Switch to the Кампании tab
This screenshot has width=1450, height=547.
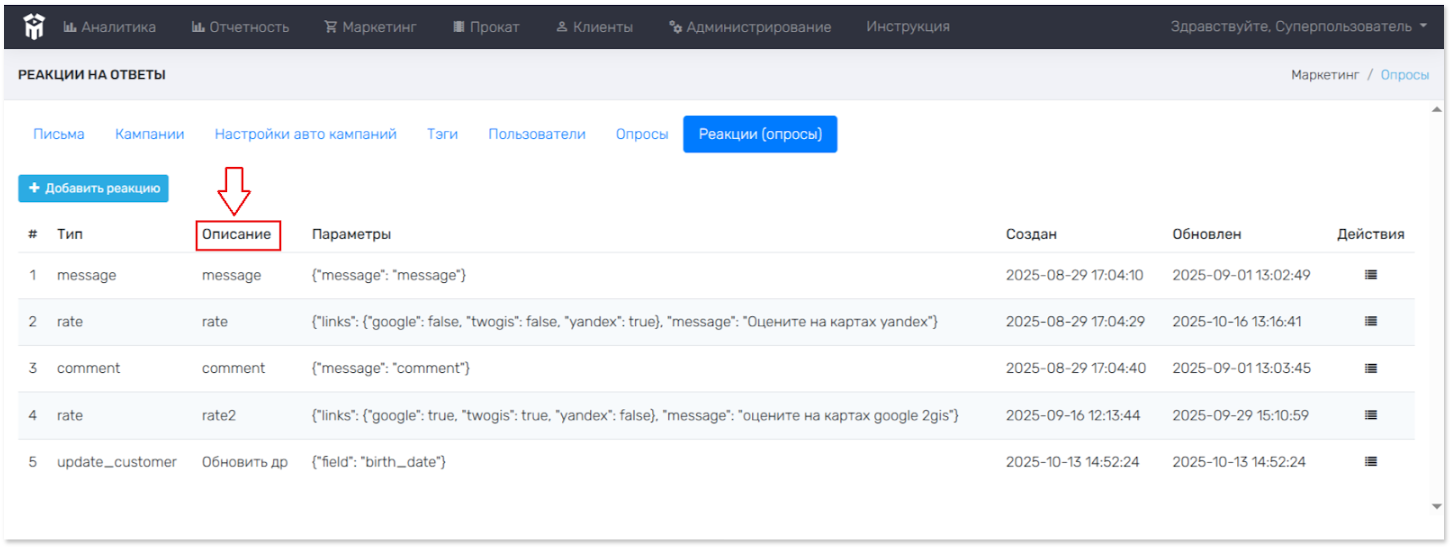point(149,134)
